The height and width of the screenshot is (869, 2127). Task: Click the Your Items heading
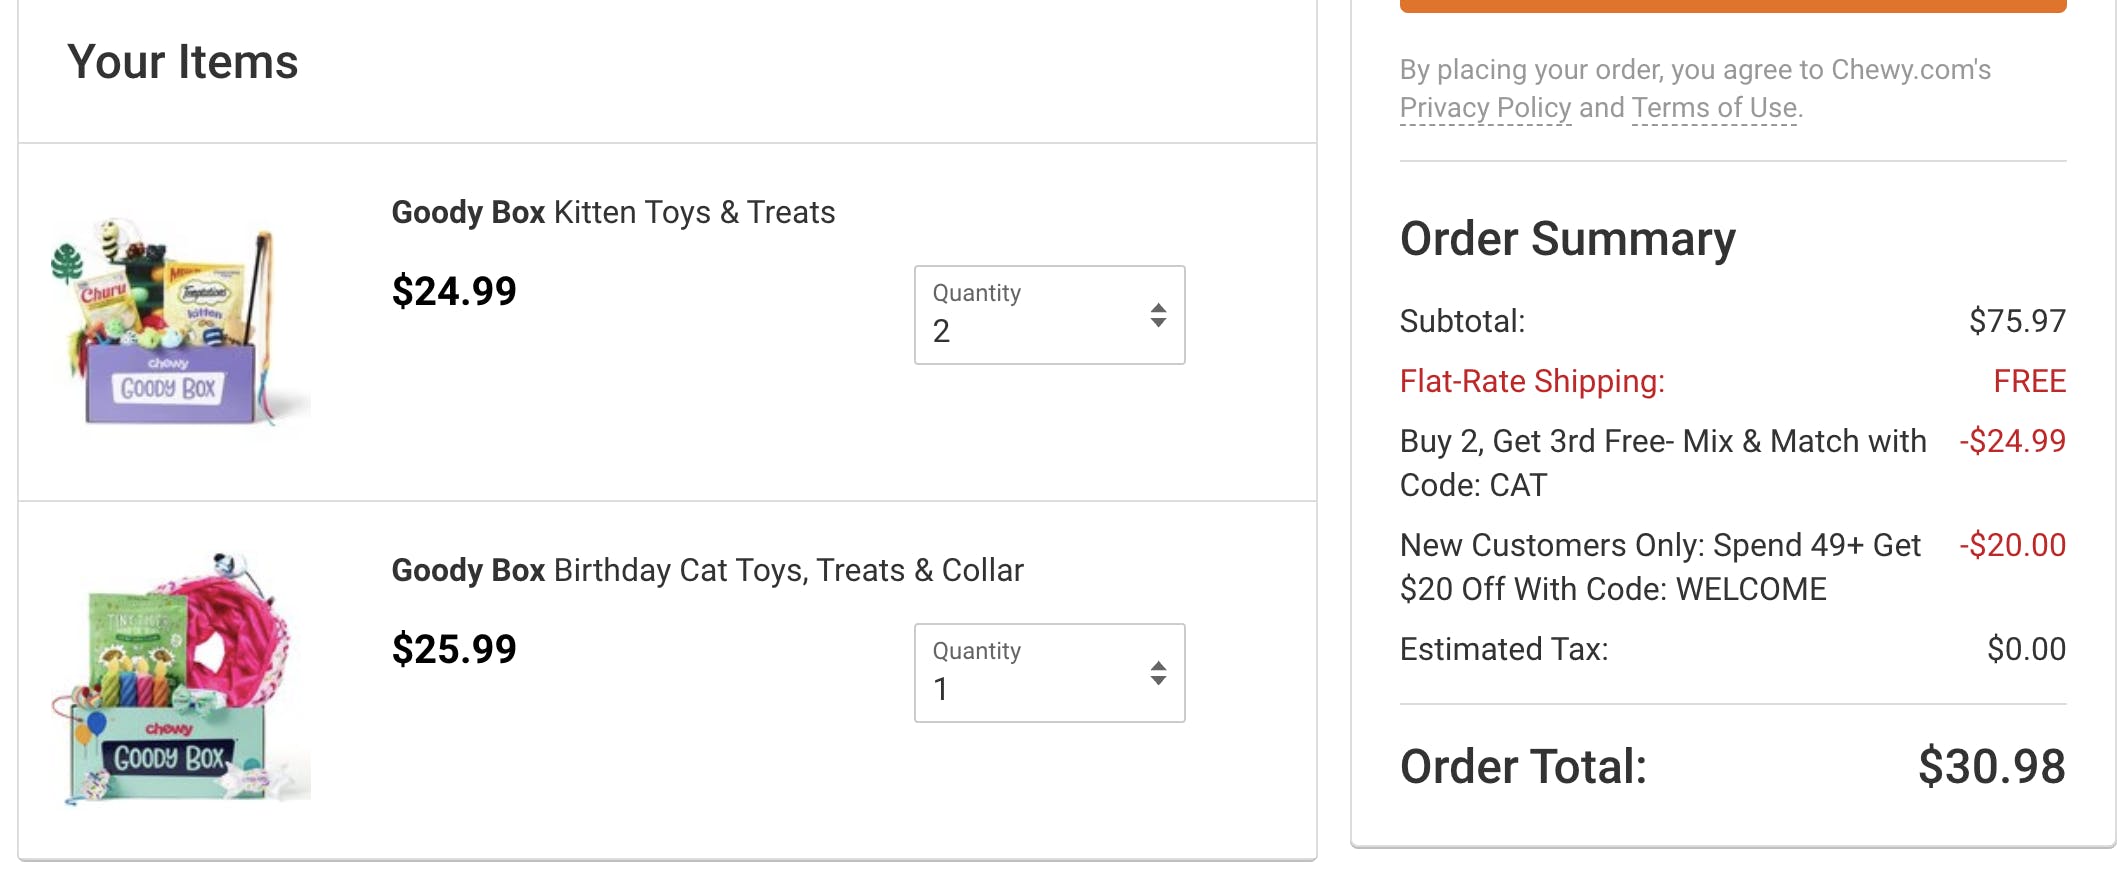pos(183,62)
